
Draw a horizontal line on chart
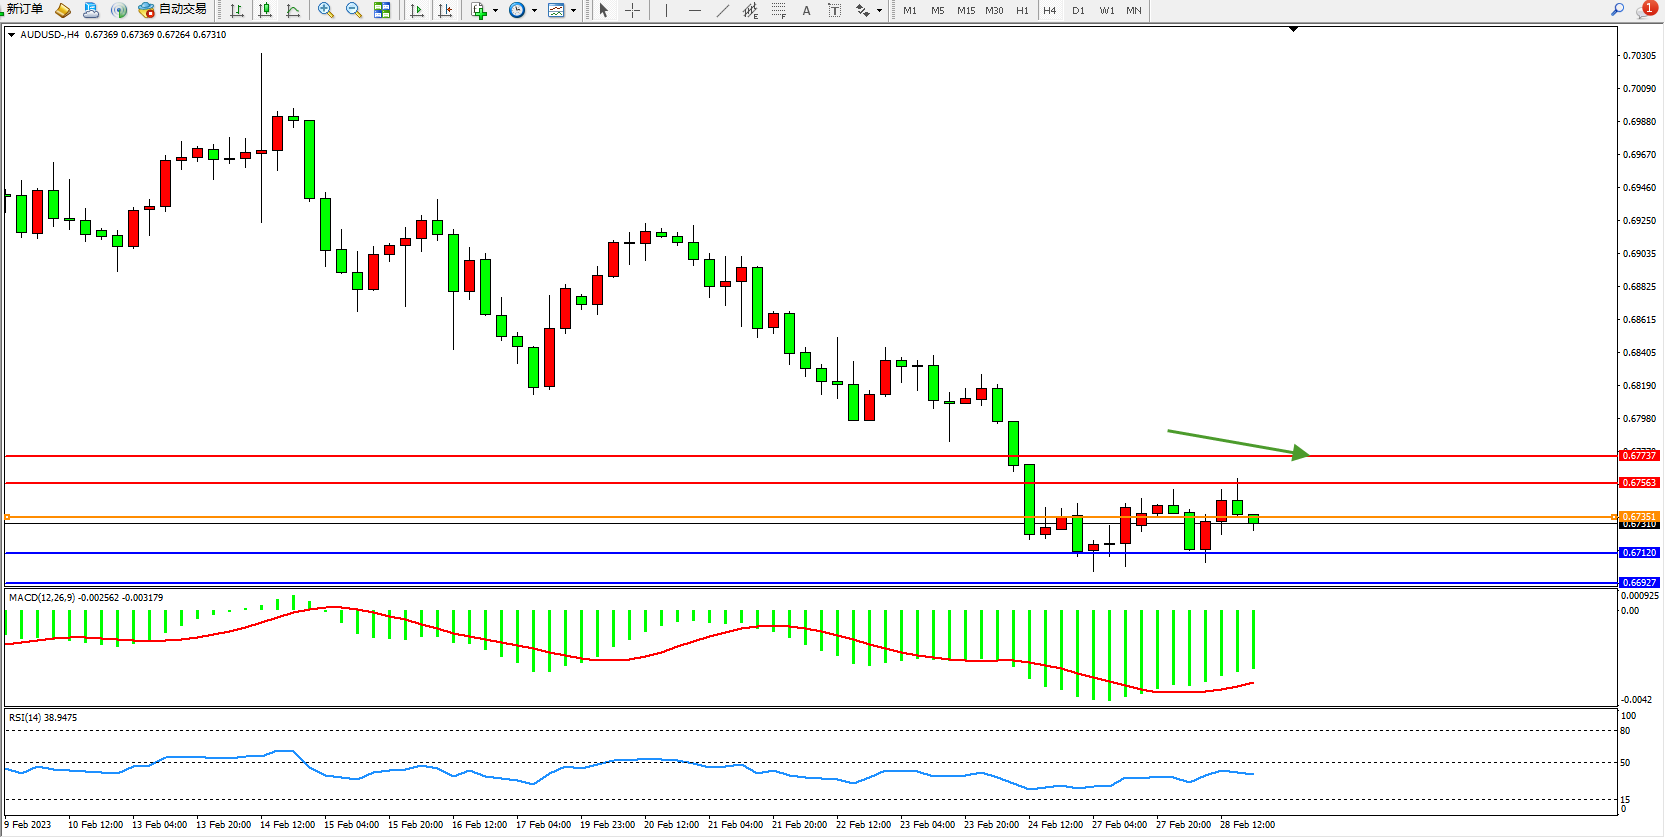coord(694,10)
